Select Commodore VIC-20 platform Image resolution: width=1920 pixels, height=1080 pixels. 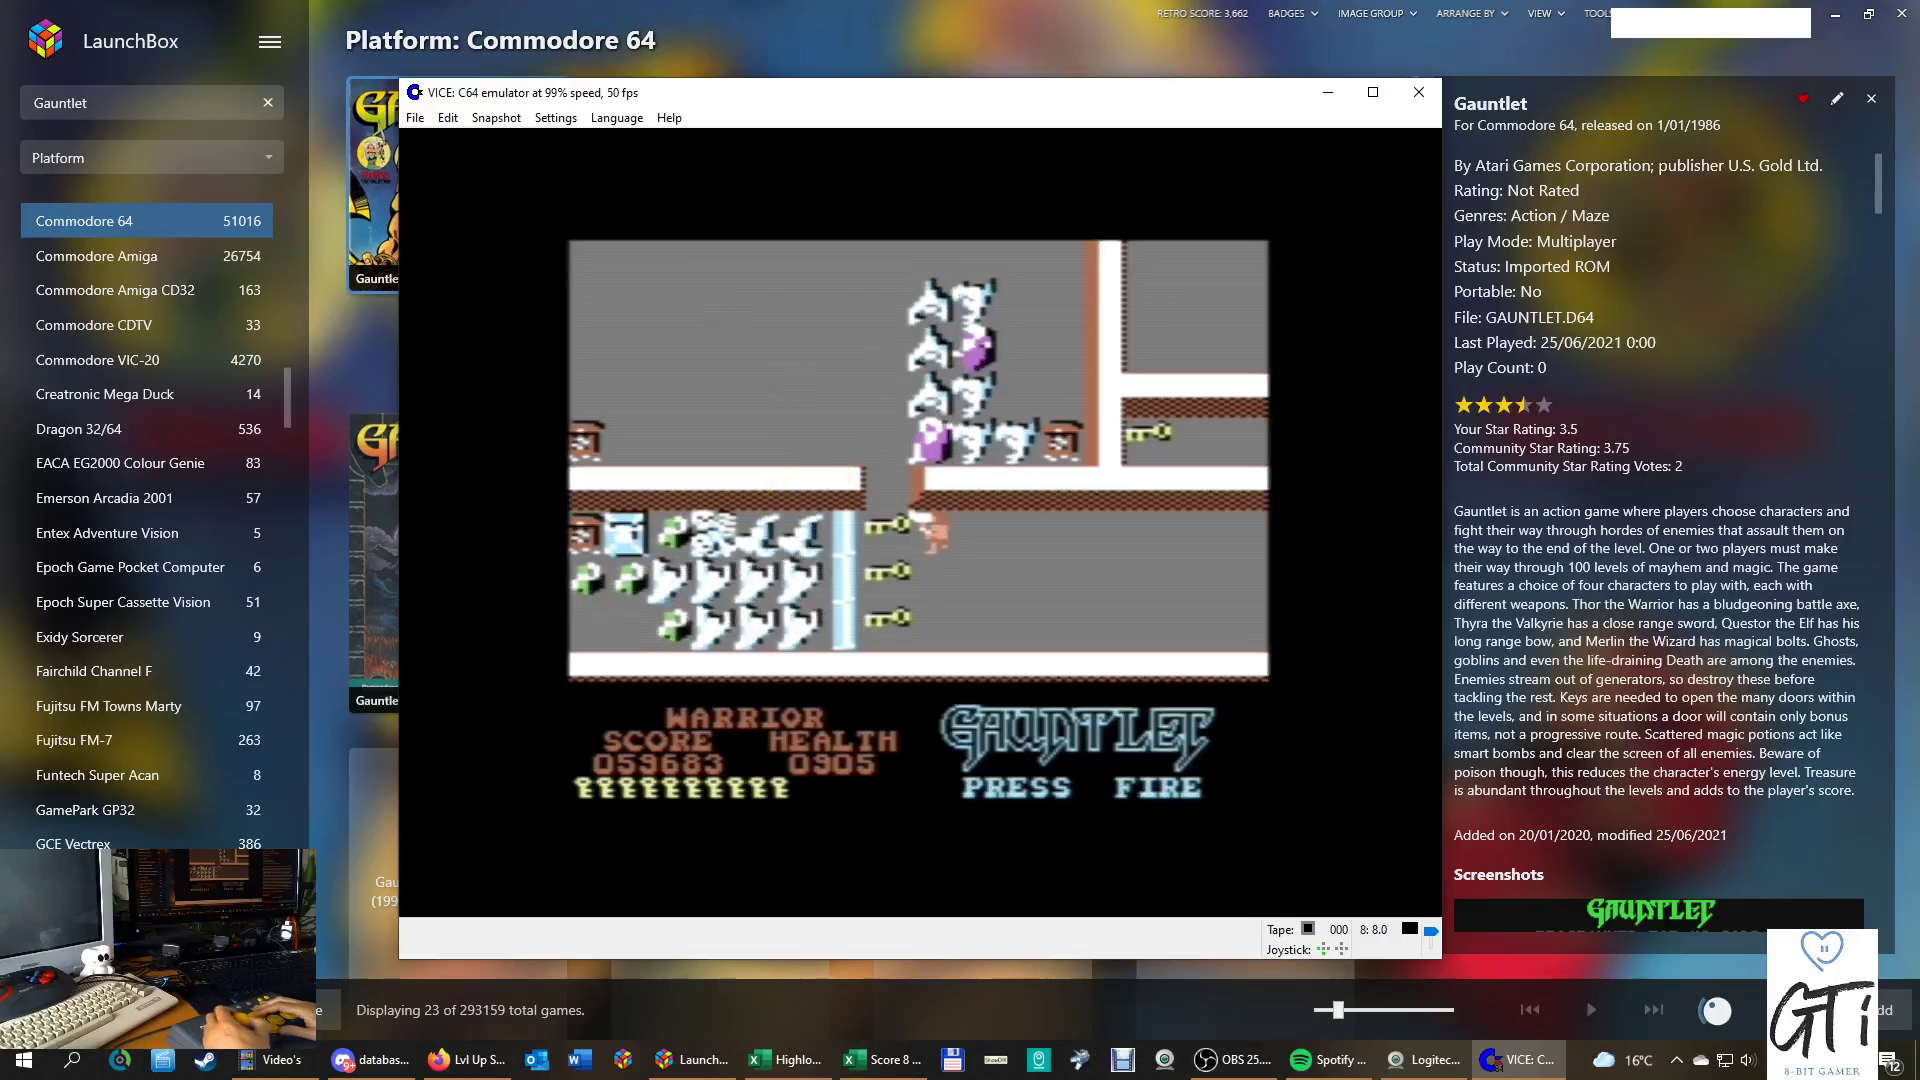[97, 360]
